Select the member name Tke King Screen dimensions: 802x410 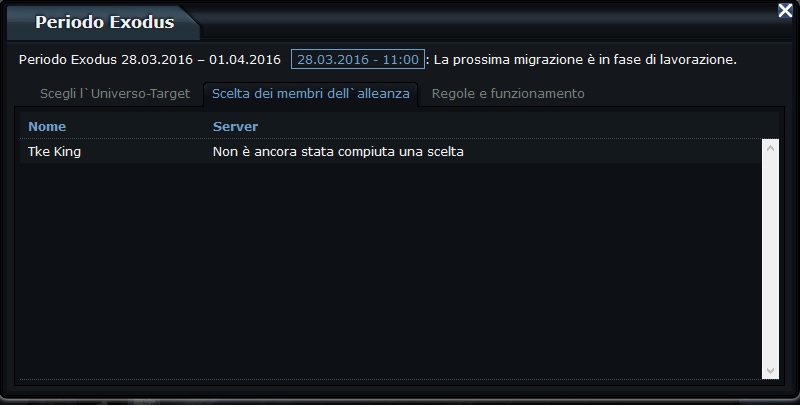pyautogui.click(x=54, y=152)
